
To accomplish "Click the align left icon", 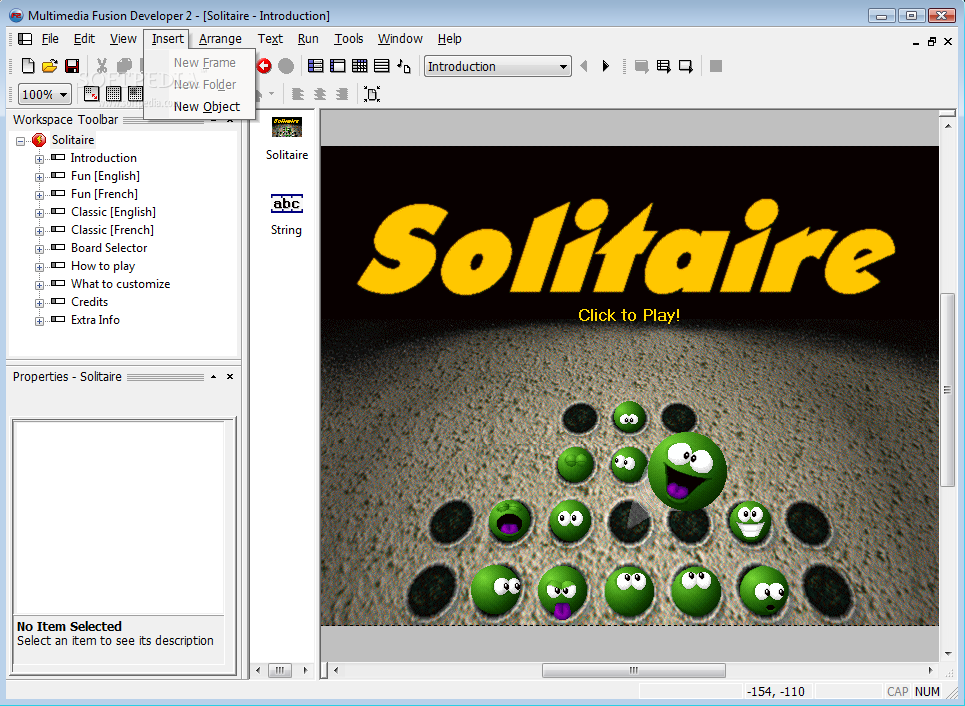I will [298, 94].
